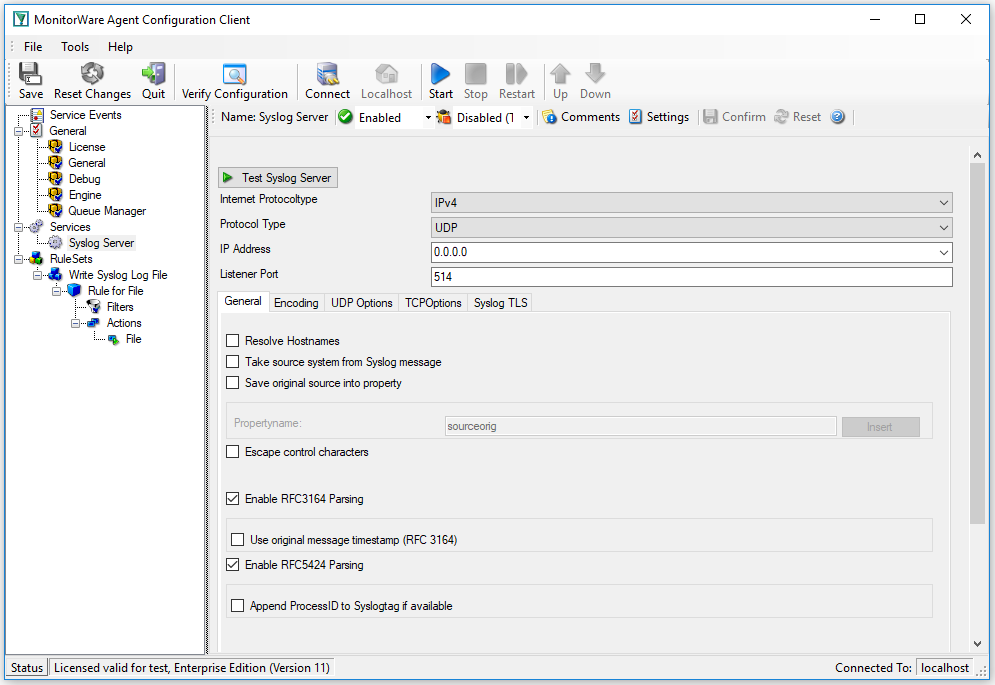Viewport: 995px width, 685px height.
Task: Click the Stop toolbar icon
Action: 475,74
